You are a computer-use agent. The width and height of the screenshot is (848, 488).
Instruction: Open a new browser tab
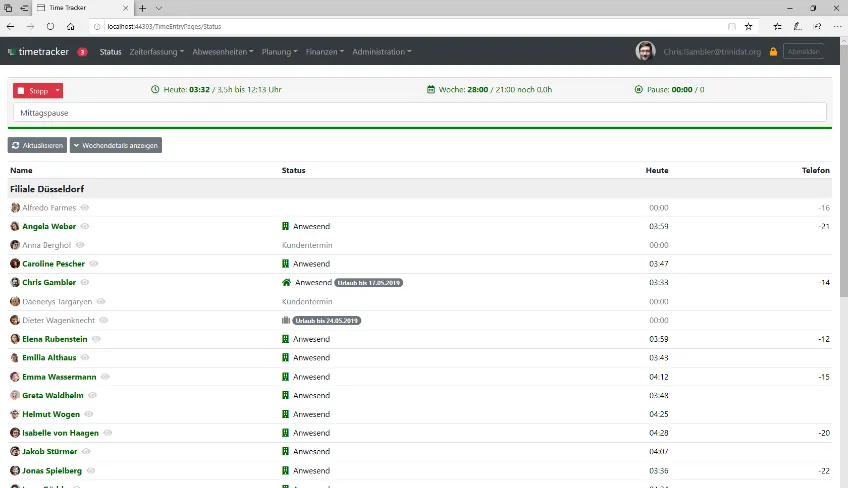[x=142, y=8]
